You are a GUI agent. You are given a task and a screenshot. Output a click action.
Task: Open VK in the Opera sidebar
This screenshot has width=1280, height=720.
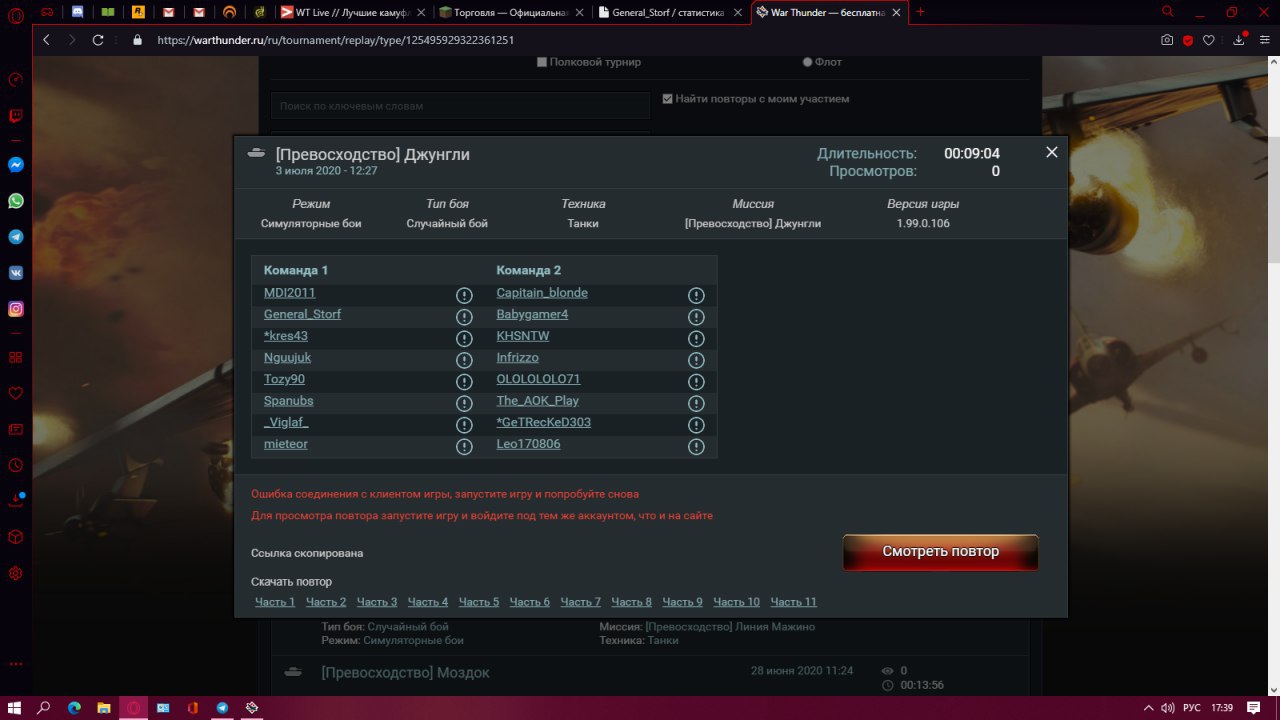(16, 272)
